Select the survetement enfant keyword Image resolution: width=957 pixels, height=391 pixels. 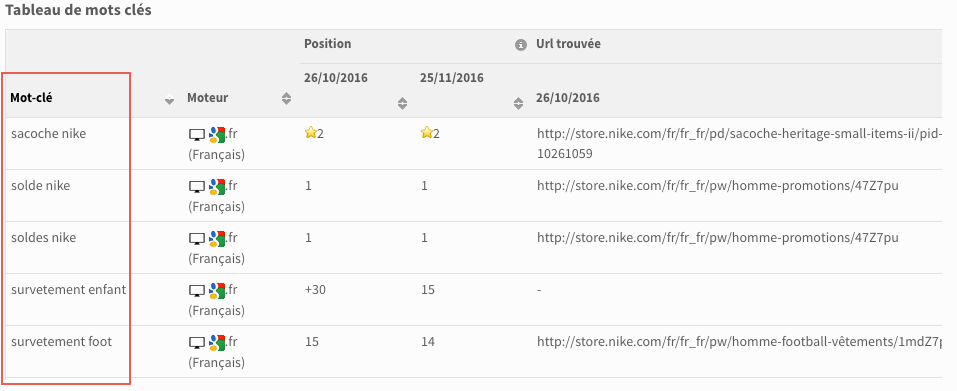tap(68, 290)
